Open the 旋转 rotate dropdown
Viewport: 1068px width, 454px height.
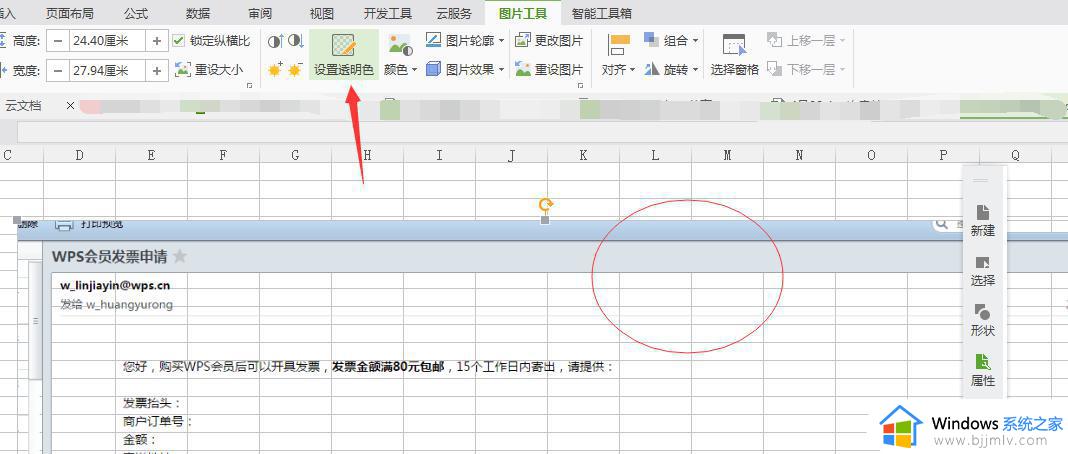coord(672,69)
